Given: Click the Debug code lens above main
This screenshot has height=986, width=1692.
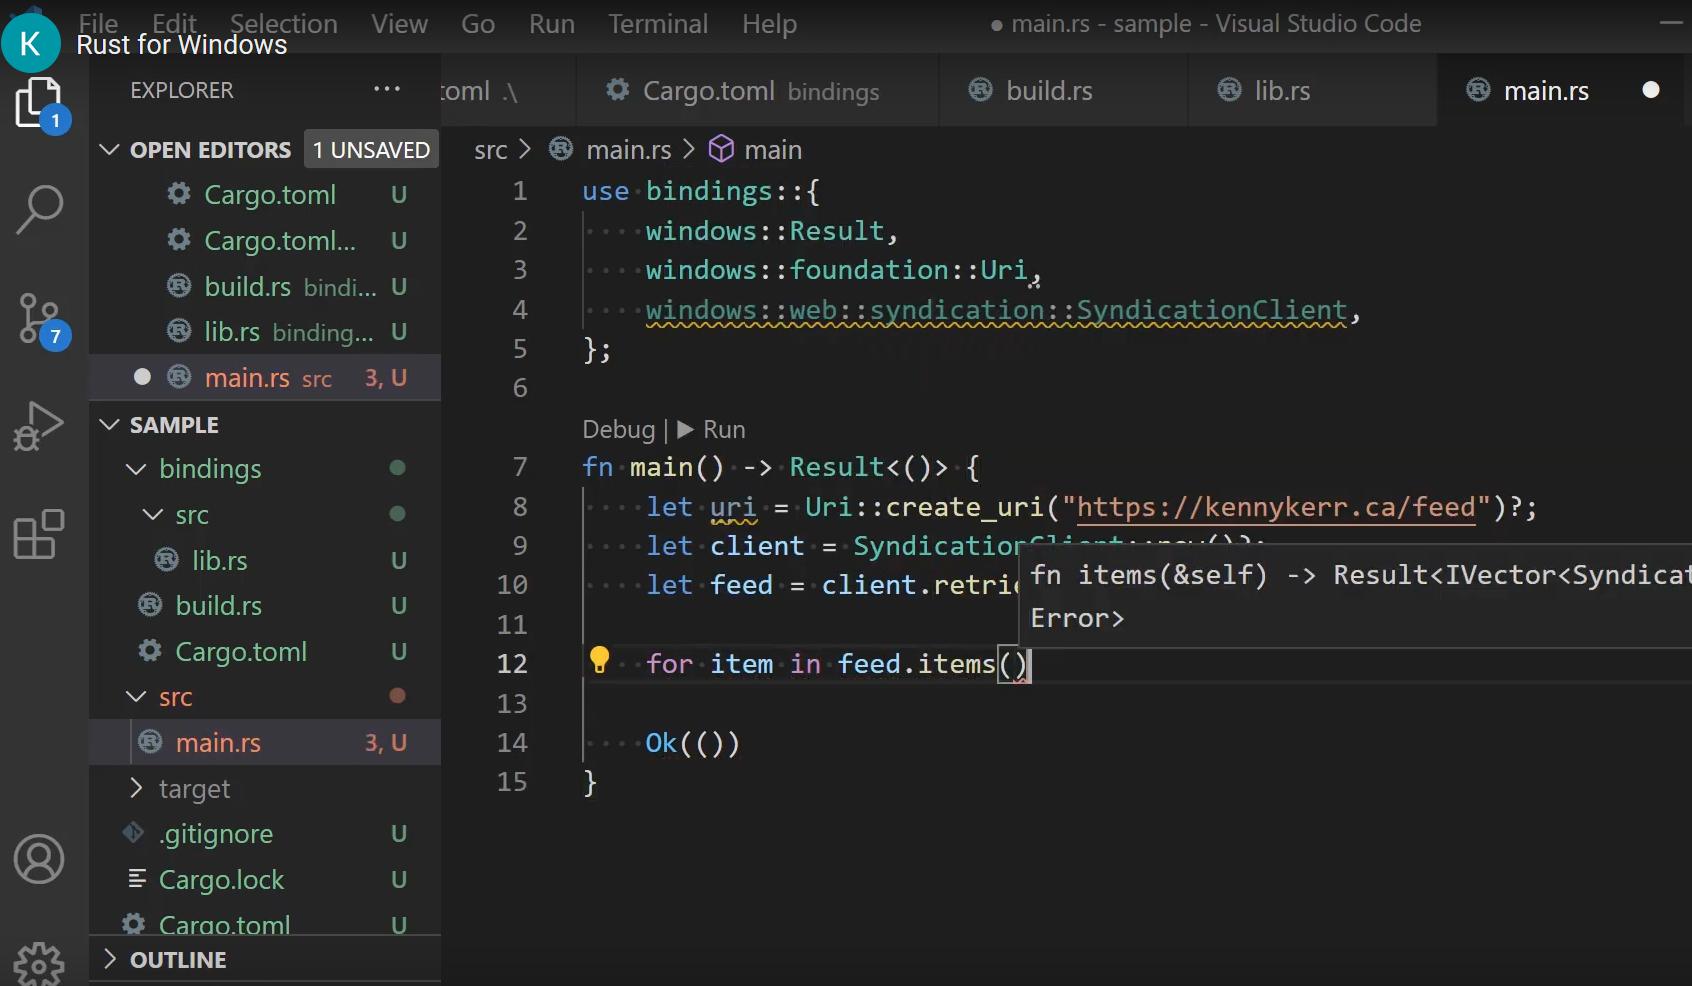Looking at the screenshot, I should tap(618, 429).
